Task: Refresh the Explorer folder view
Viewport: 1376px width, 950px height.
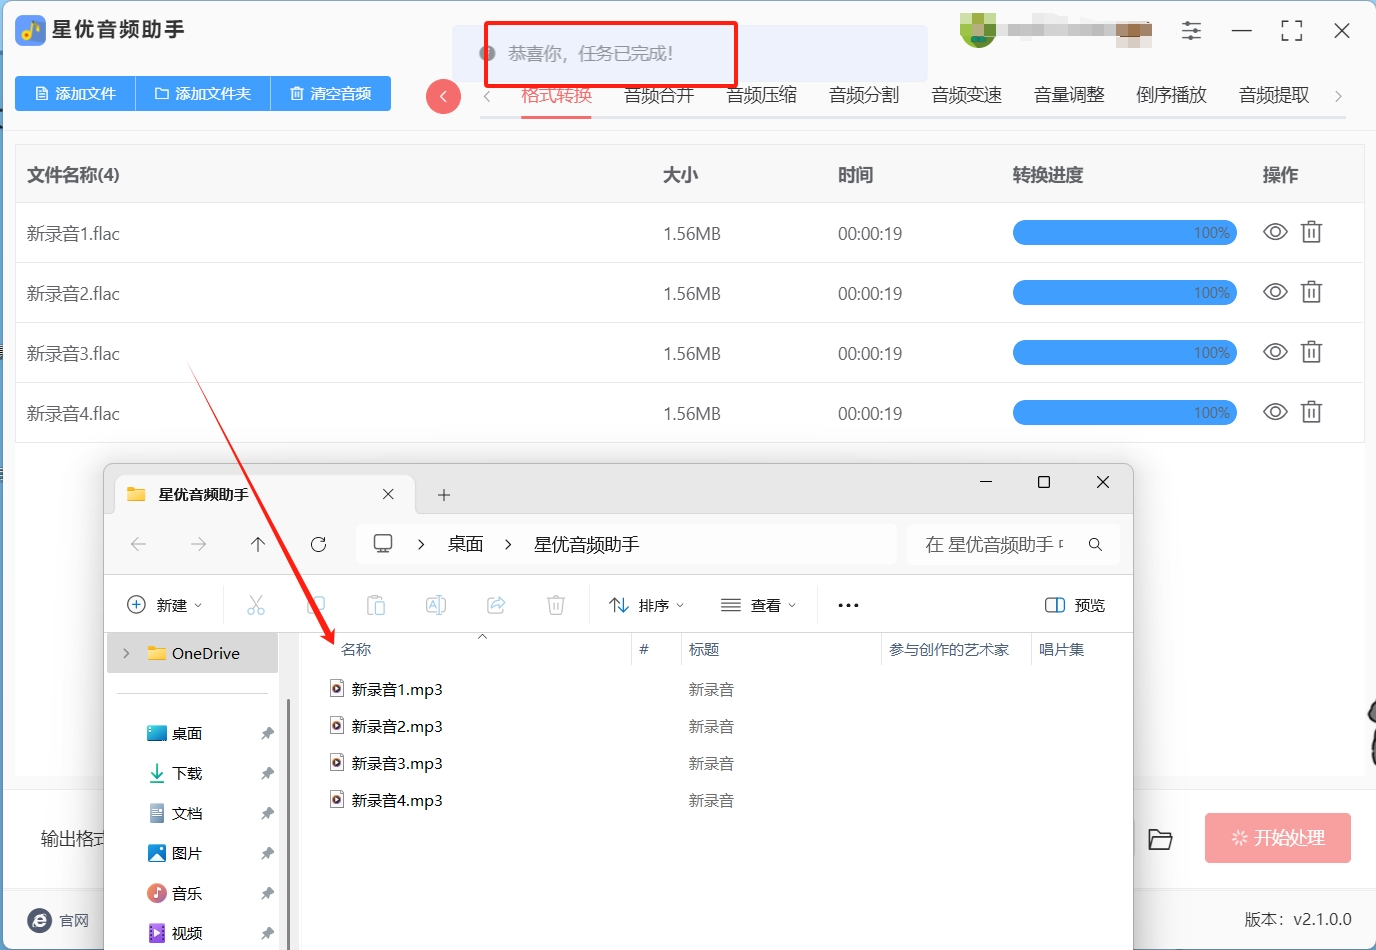Action: click(x=318, y=544)
